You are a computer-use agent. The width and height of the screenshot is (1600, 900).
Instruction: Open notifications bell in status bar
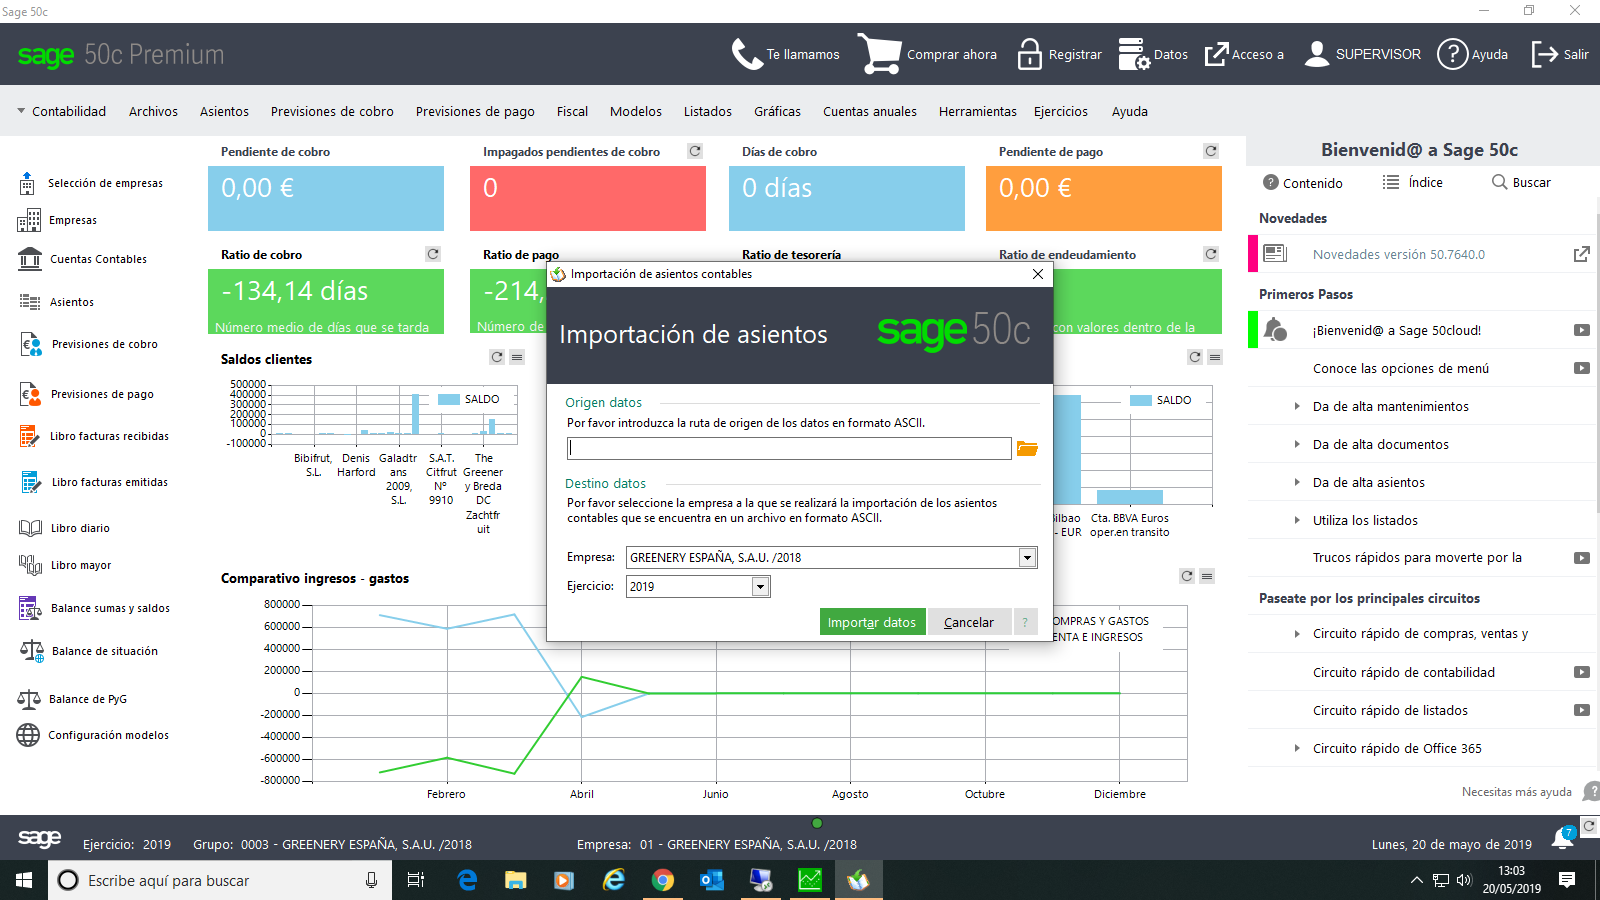coord(1562,839)
